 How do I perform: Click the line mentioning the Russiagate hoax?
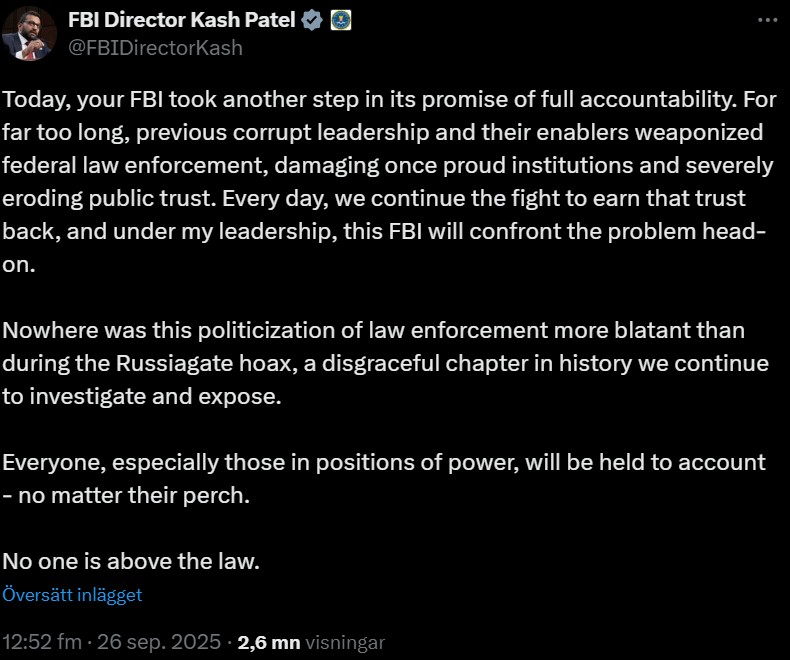[385, 364]
